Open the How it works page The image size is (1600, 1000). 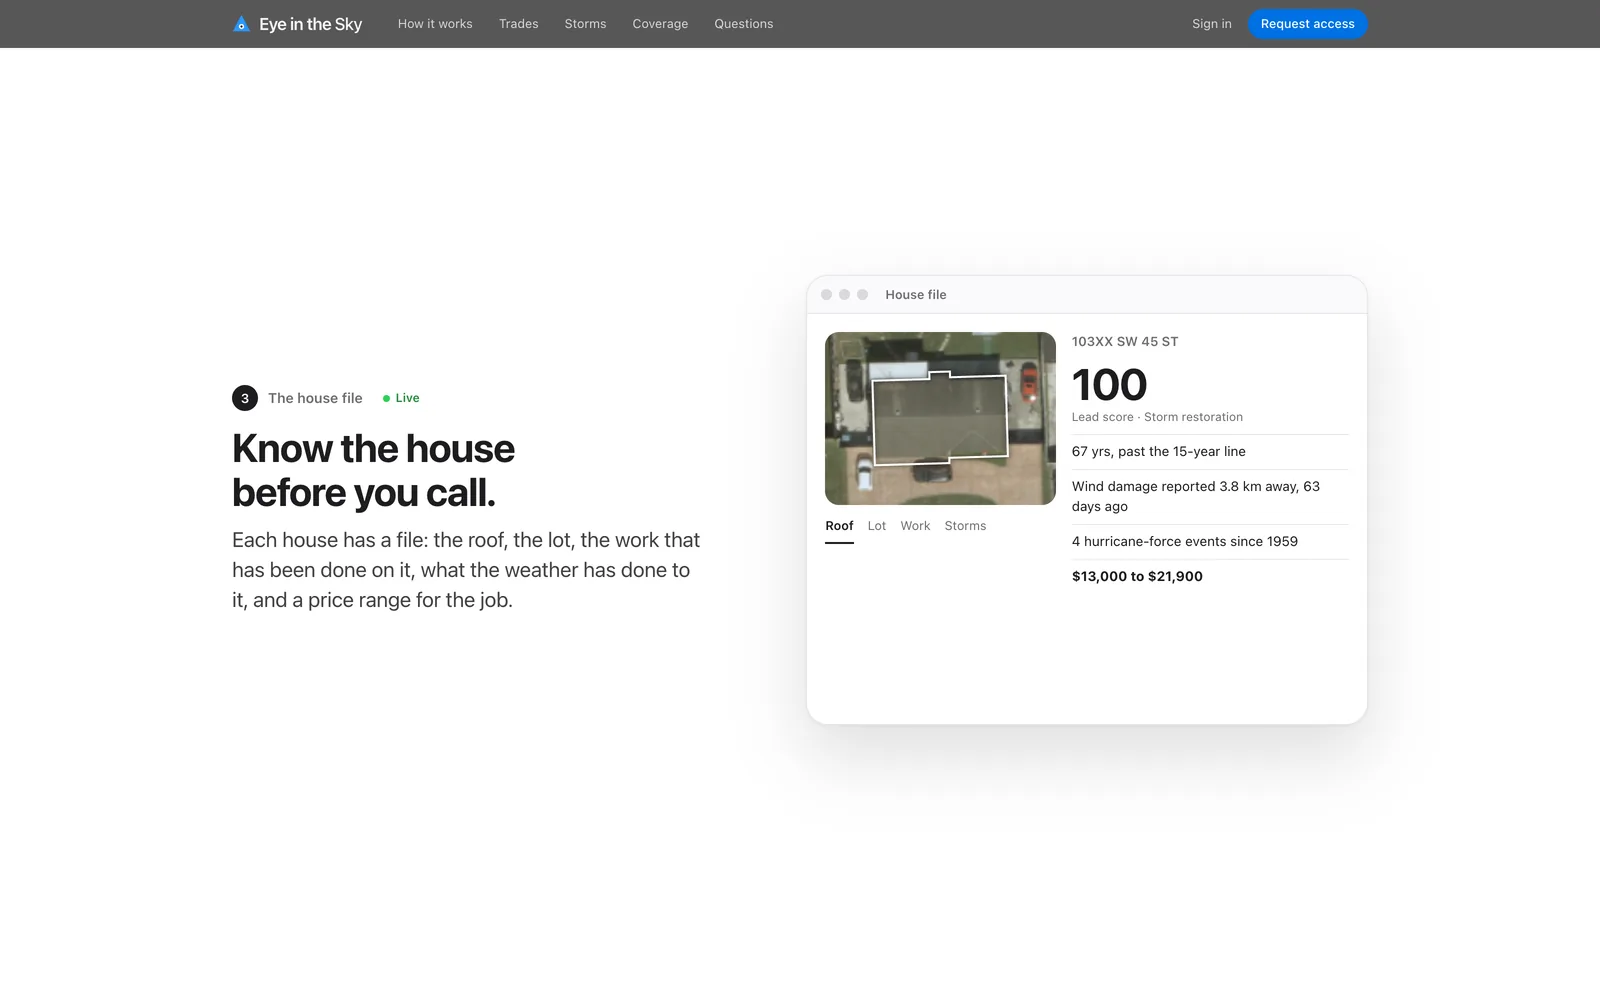coord(435,24)
